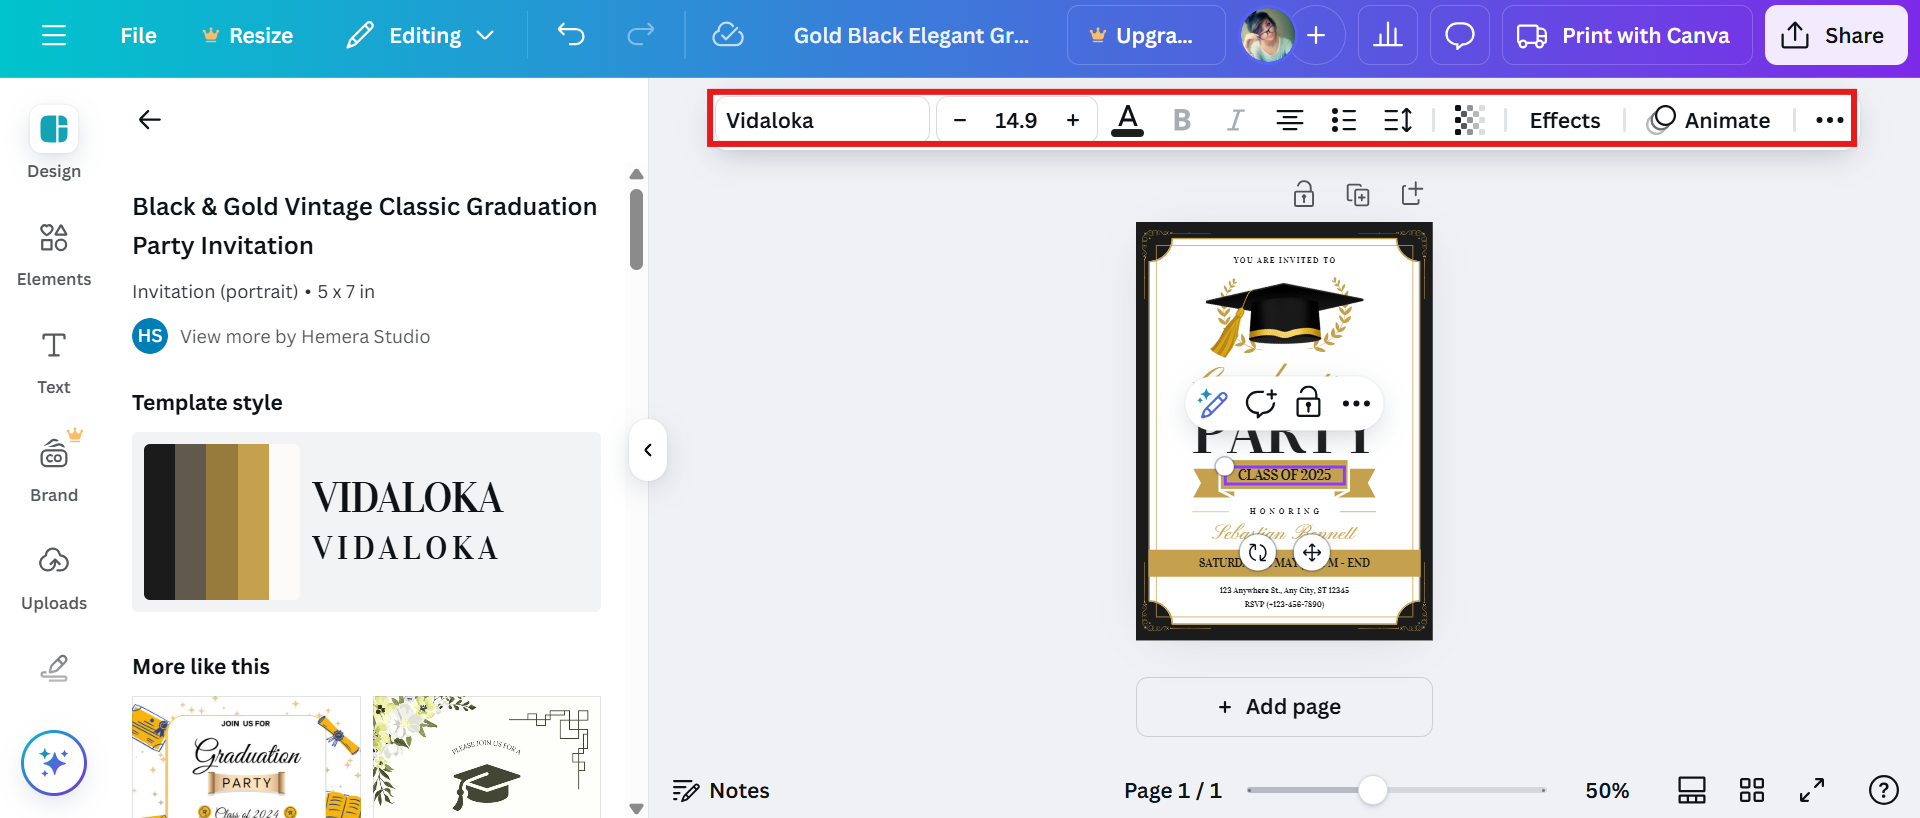
Task: Select the black color swatch in template style
Action: (159, 522)
